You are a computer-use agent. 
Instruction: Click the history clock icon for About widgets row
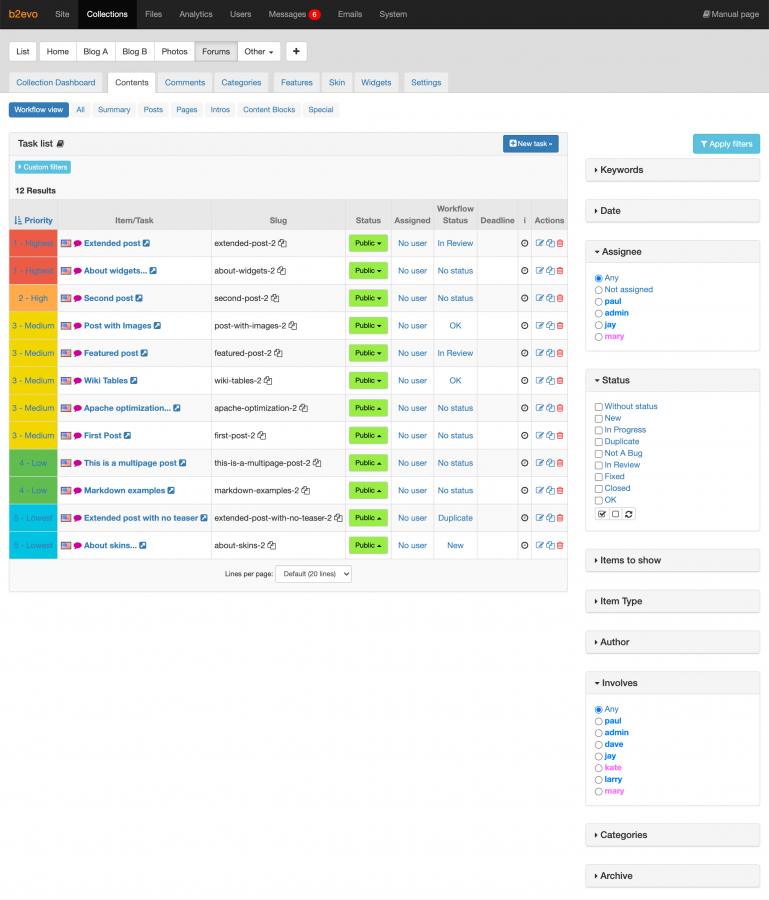click(x=525, y=271)
